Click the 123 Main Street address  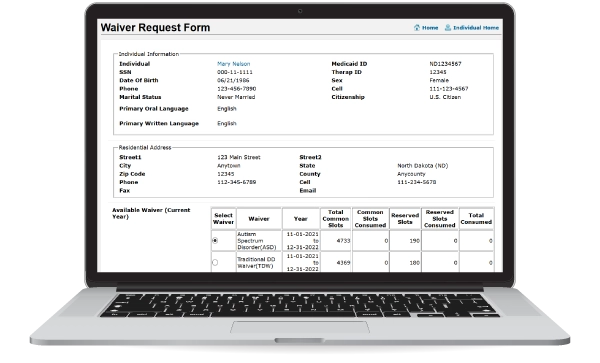click(239, 157)
